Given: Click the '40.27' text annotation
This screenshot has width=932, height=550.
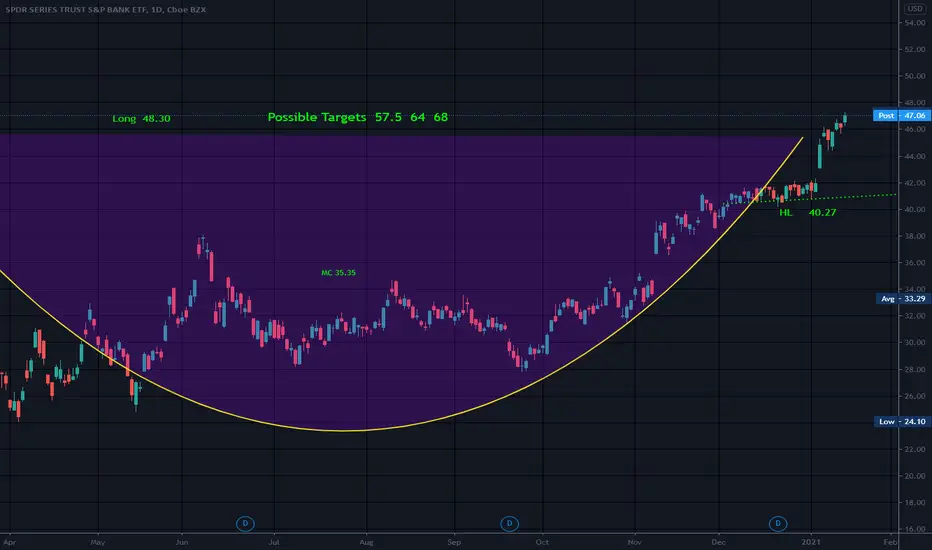Looking at the screenshot, I should click(822, 212).
